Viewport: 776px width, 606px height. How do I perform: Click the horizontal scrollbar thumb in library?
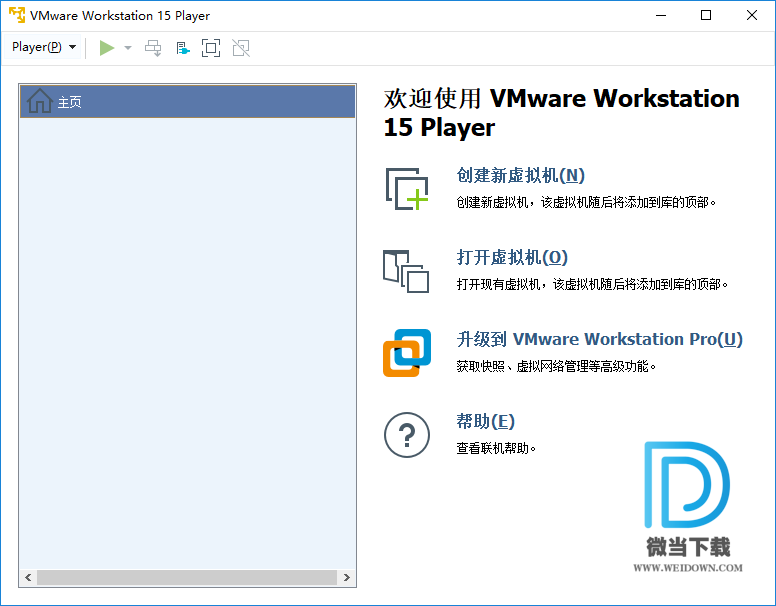click(187, 577)
